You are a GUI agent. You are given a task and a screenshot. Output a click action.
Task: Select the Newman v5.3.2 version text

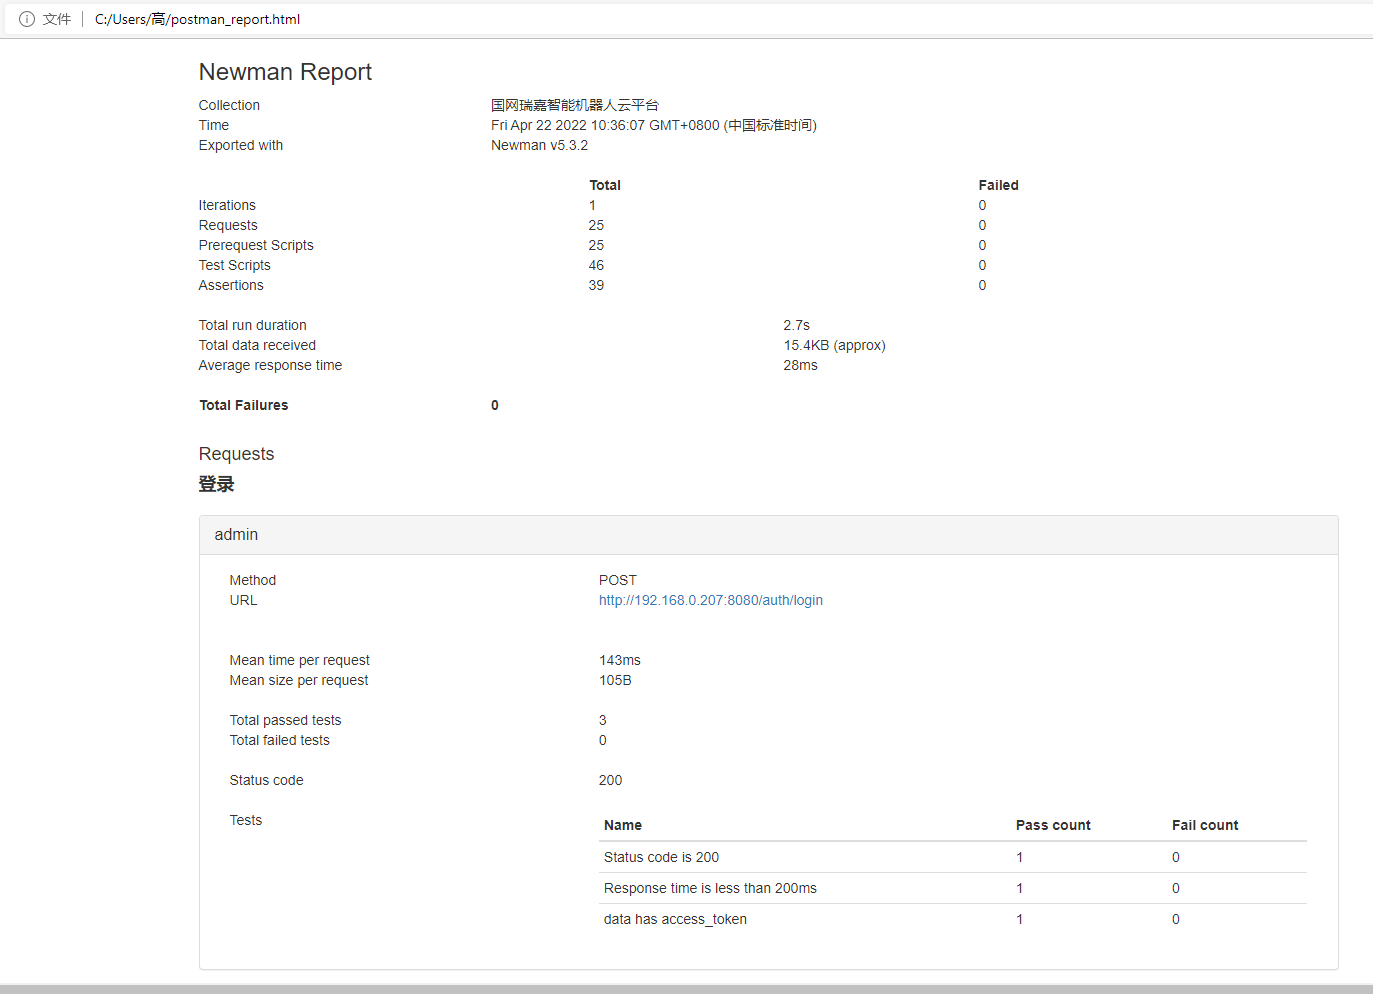point(539,145)
